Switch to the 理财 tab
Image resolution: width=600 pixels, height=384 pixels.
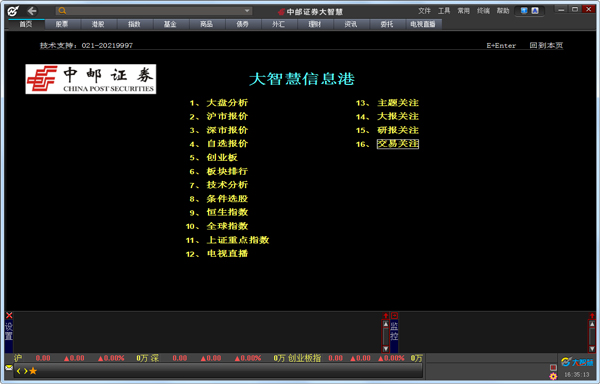point(315,24)
